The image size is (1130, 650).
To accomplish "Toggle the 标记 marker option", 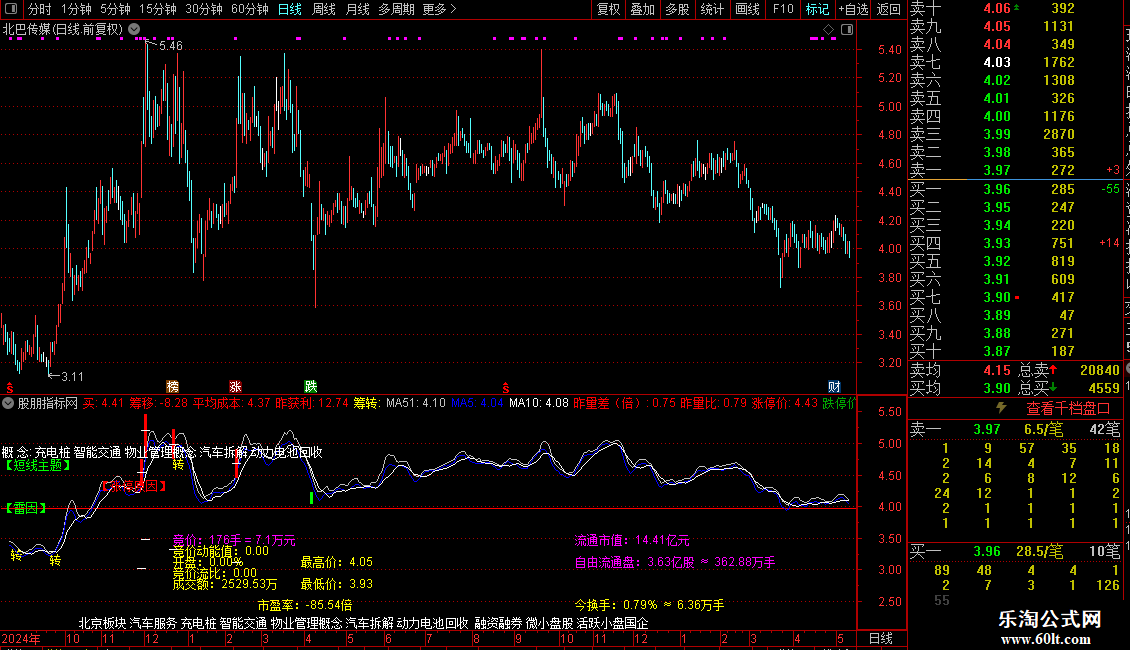I will pos(817,9).
